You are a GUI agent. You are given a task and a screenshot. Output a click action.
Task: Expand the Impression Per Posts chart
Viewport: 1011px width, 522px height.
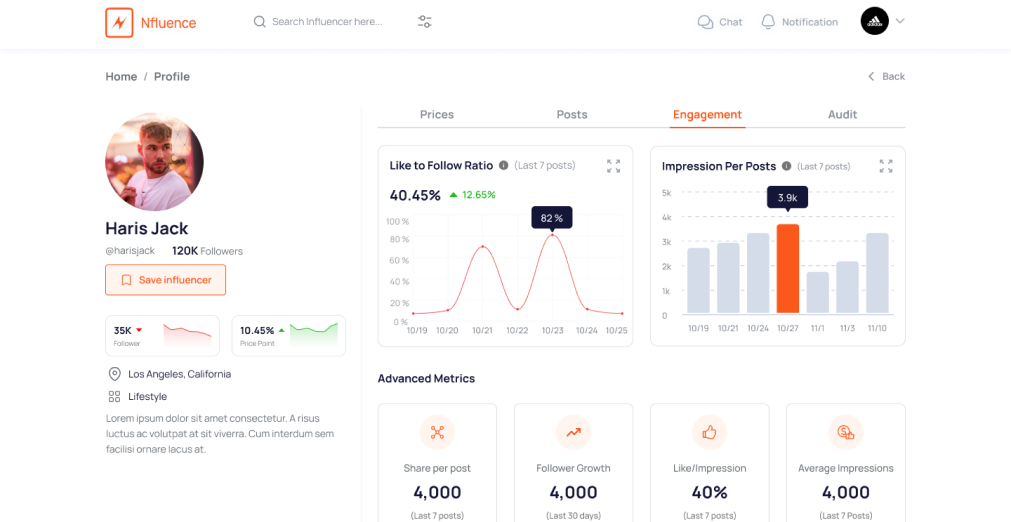885,166
